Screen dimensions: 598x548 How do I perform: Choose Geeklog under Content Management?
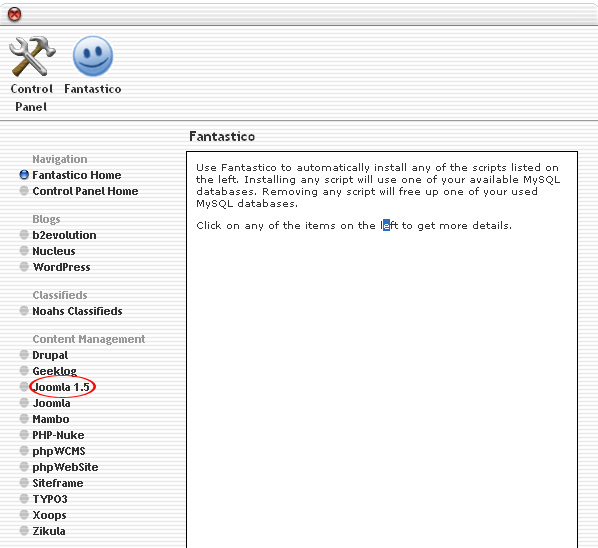click(x=55, y=371)
